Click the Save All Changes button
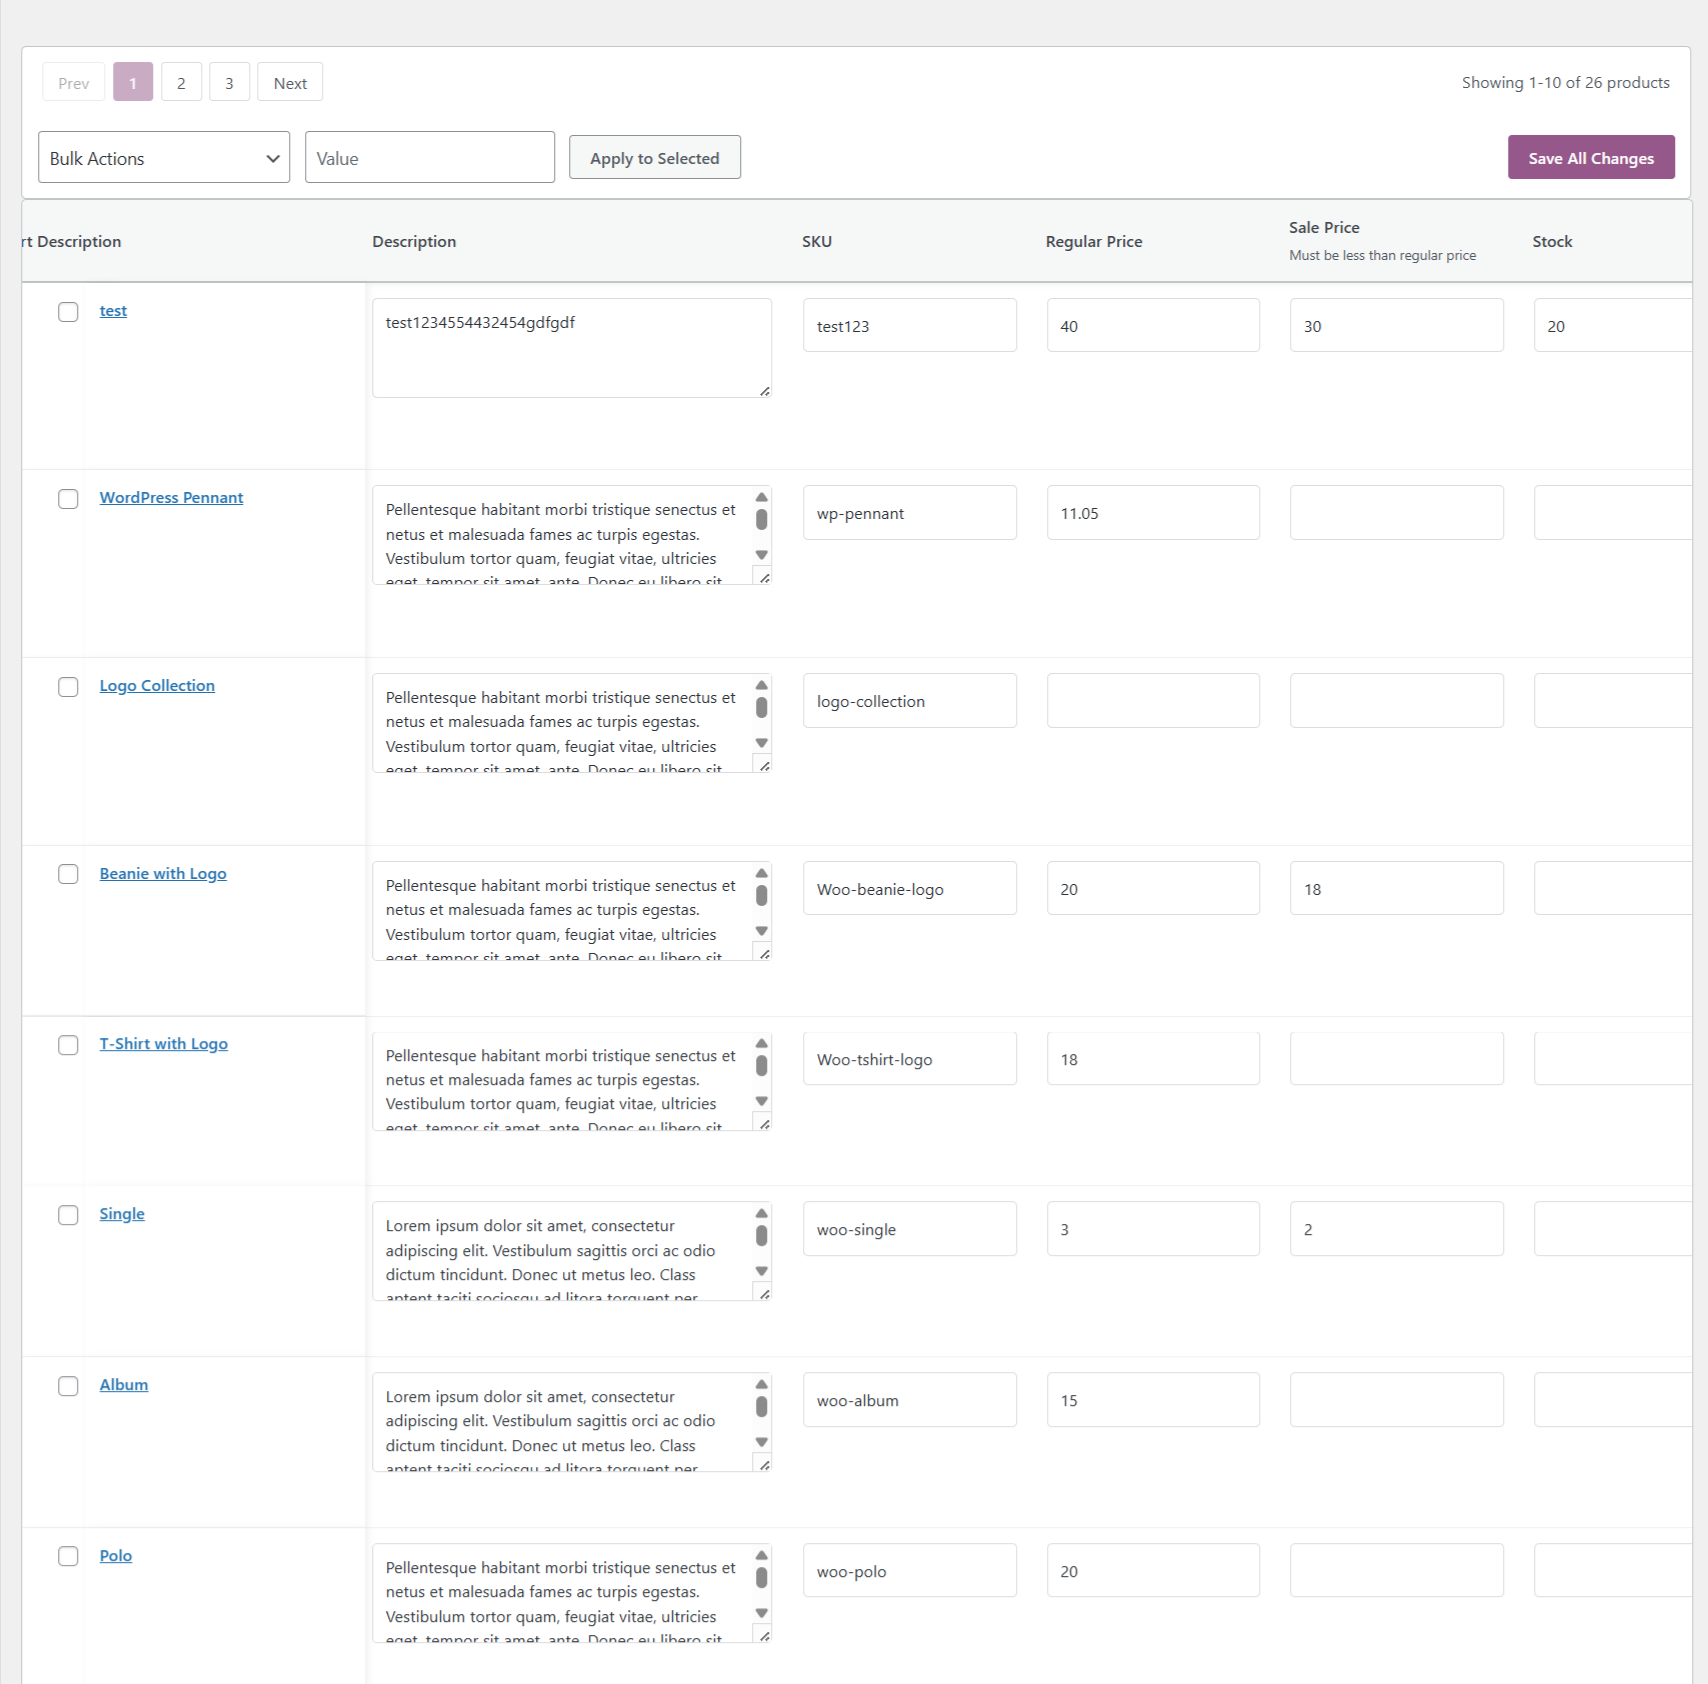Viewport: 1708px width, 1684px height. click(x=1590, y=158)
